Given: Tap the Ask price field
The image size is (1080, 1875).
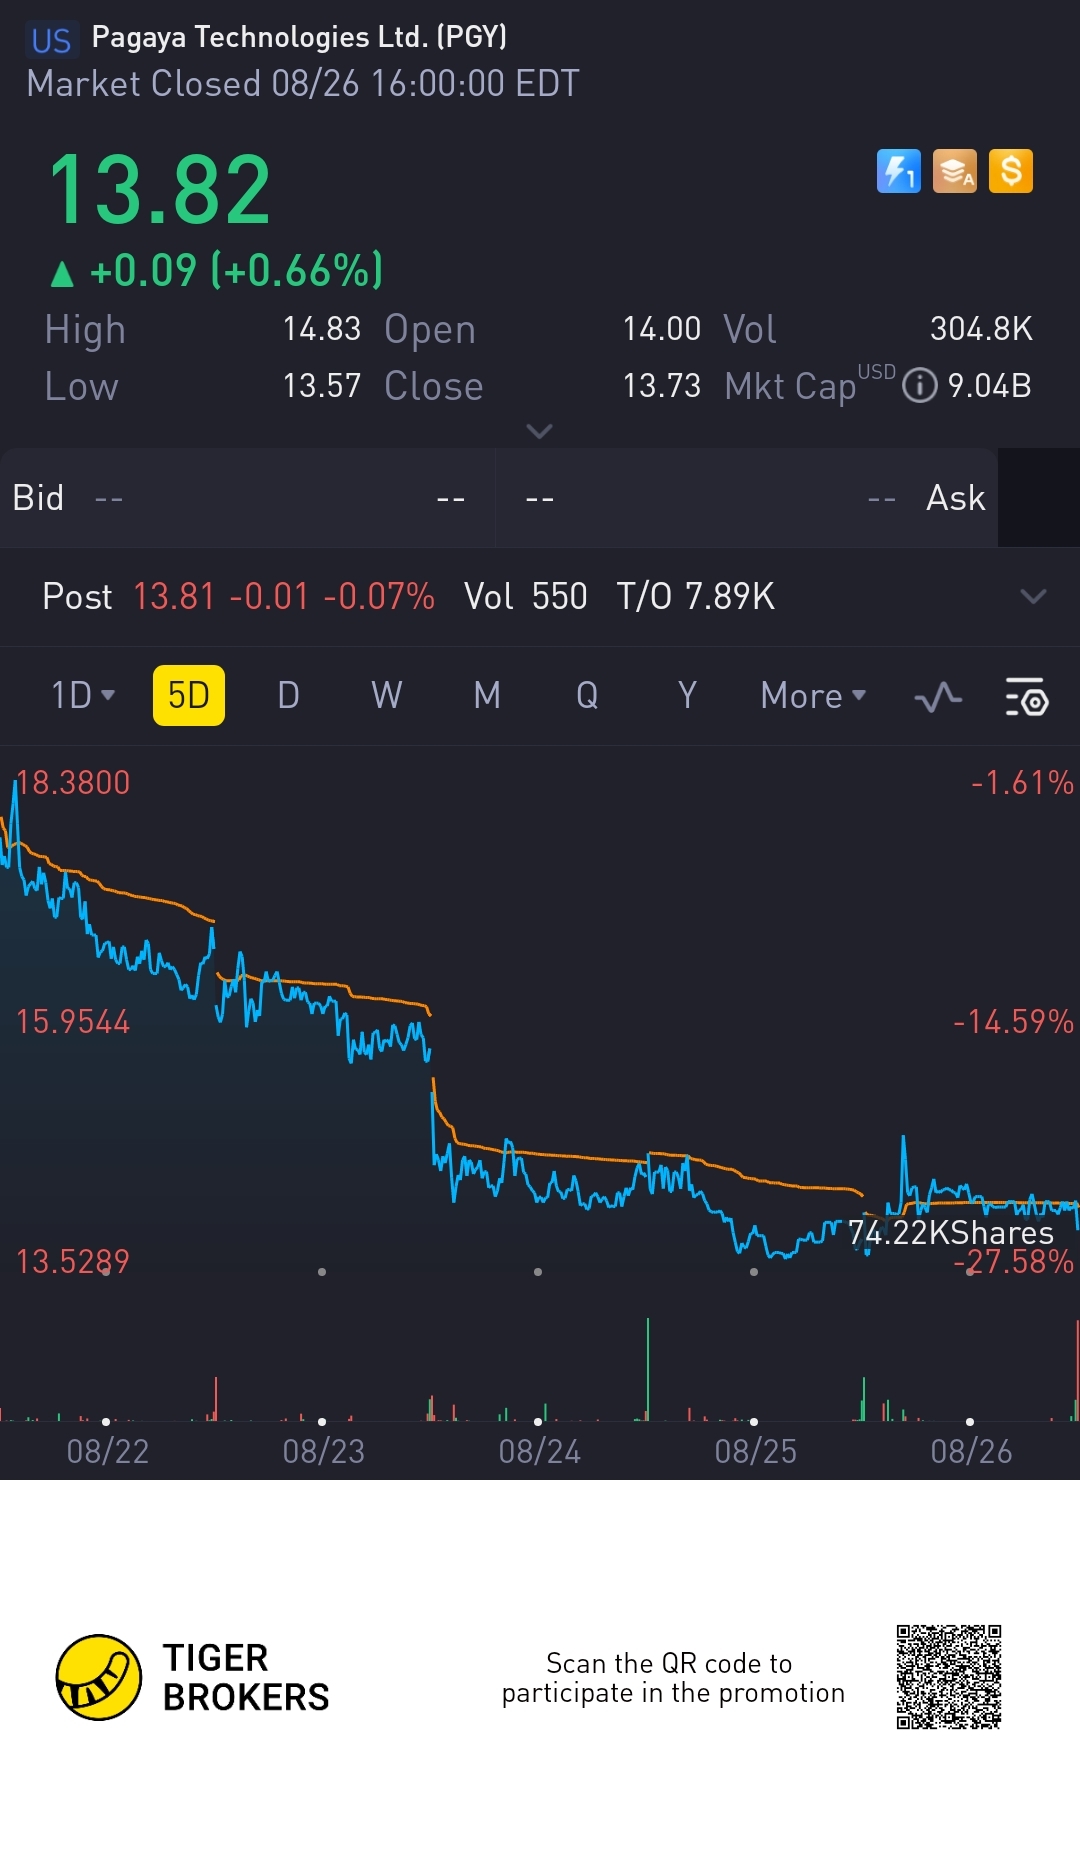Looking at the screenshot, I should point(748,498).
